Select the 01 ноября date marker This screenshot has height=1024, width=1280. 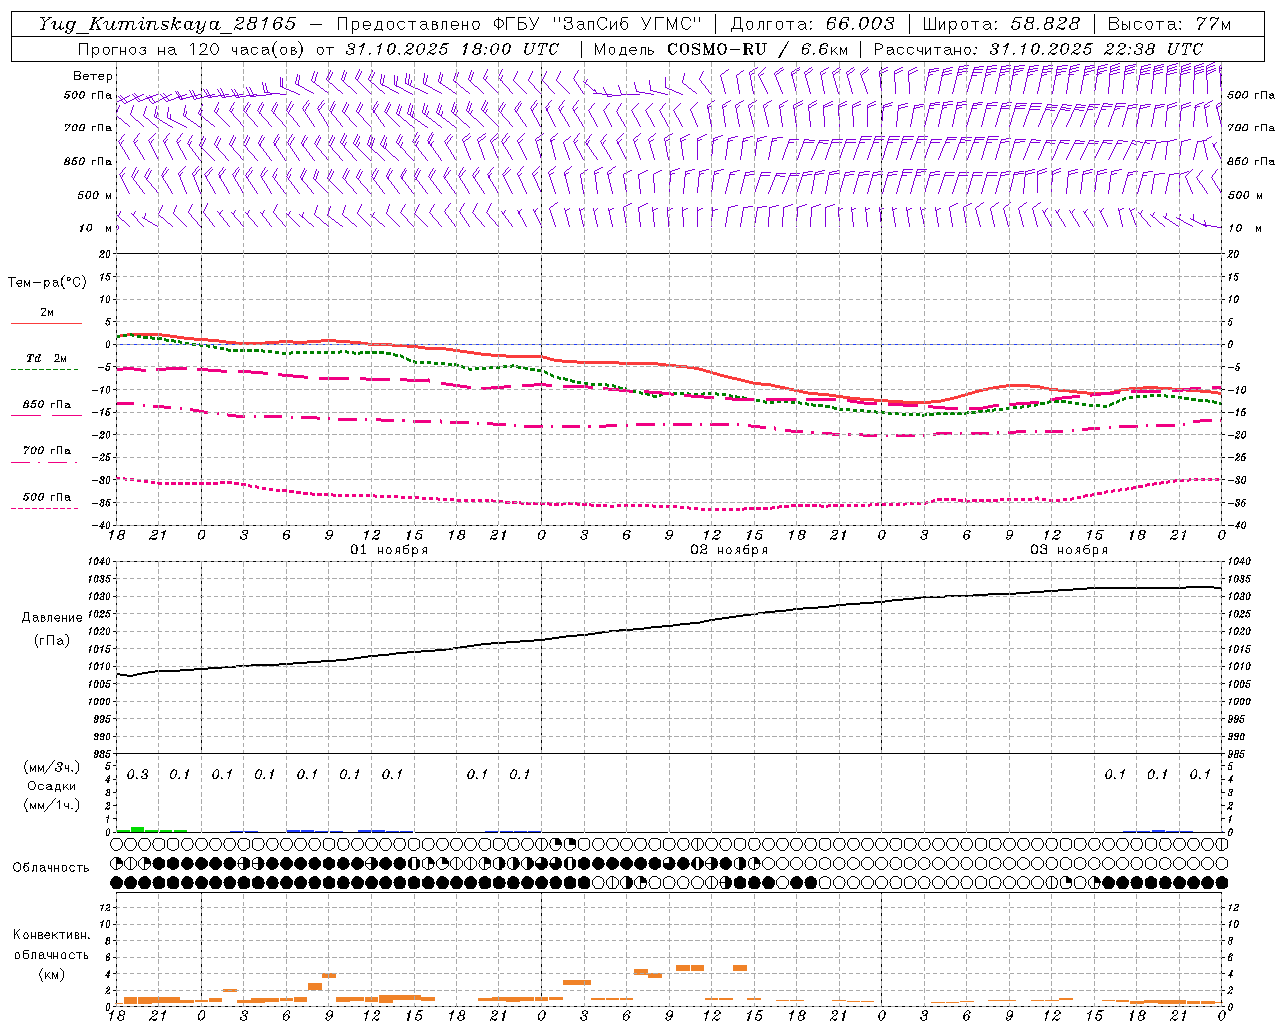point(388,550)
